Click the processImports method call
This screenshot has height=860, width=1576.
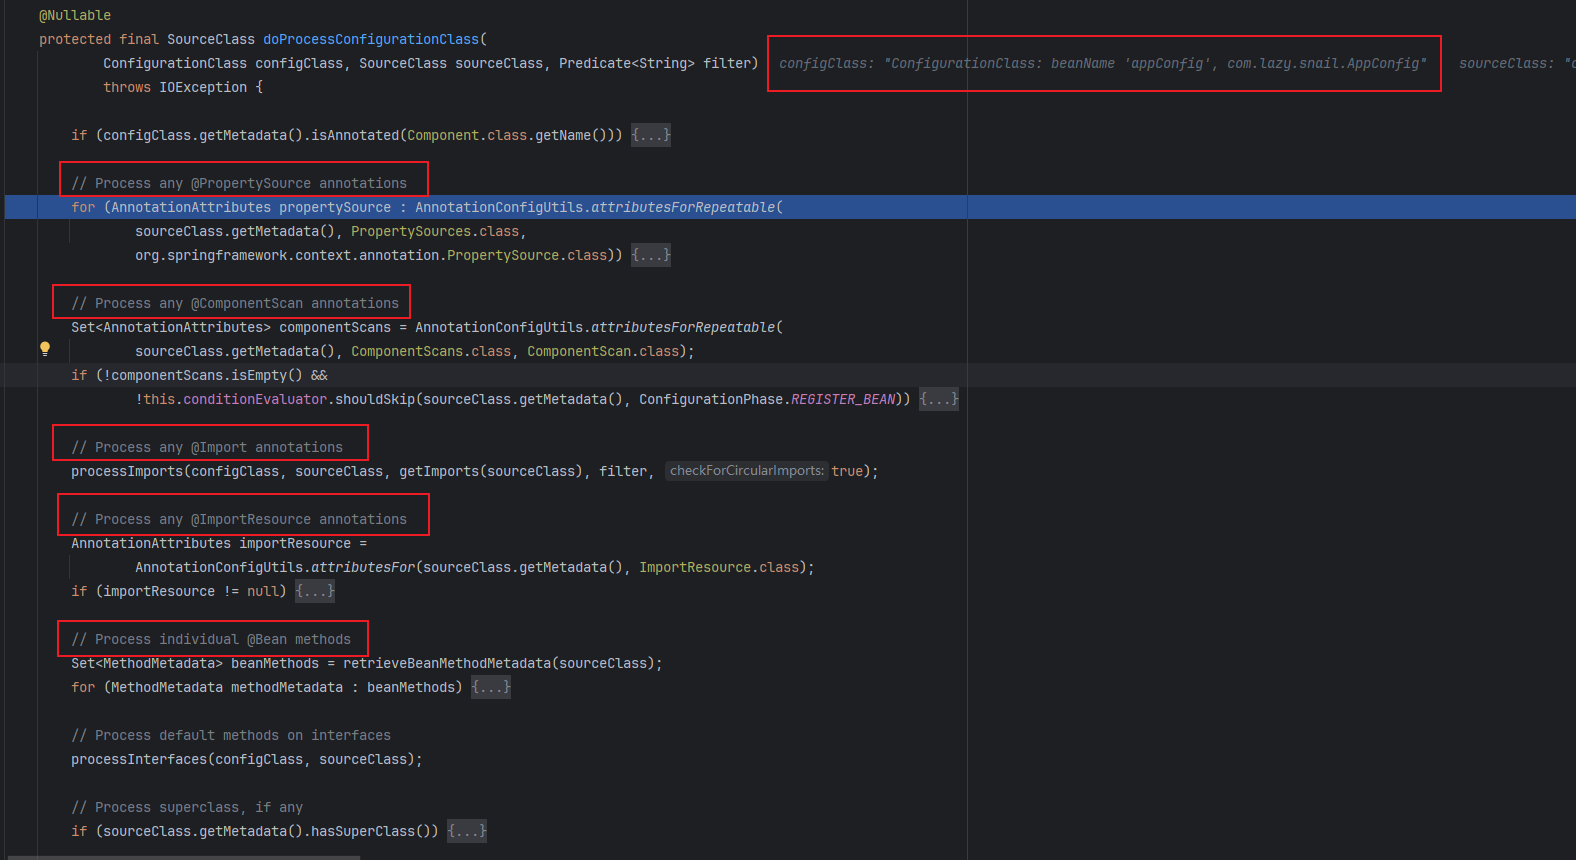(x=127, y=471)
